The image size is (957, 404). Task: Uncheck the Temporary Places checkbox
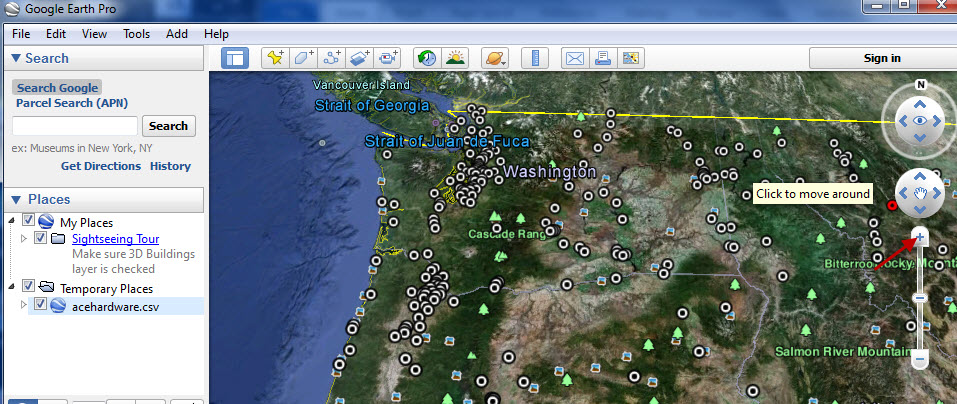(x=28, y=286)
